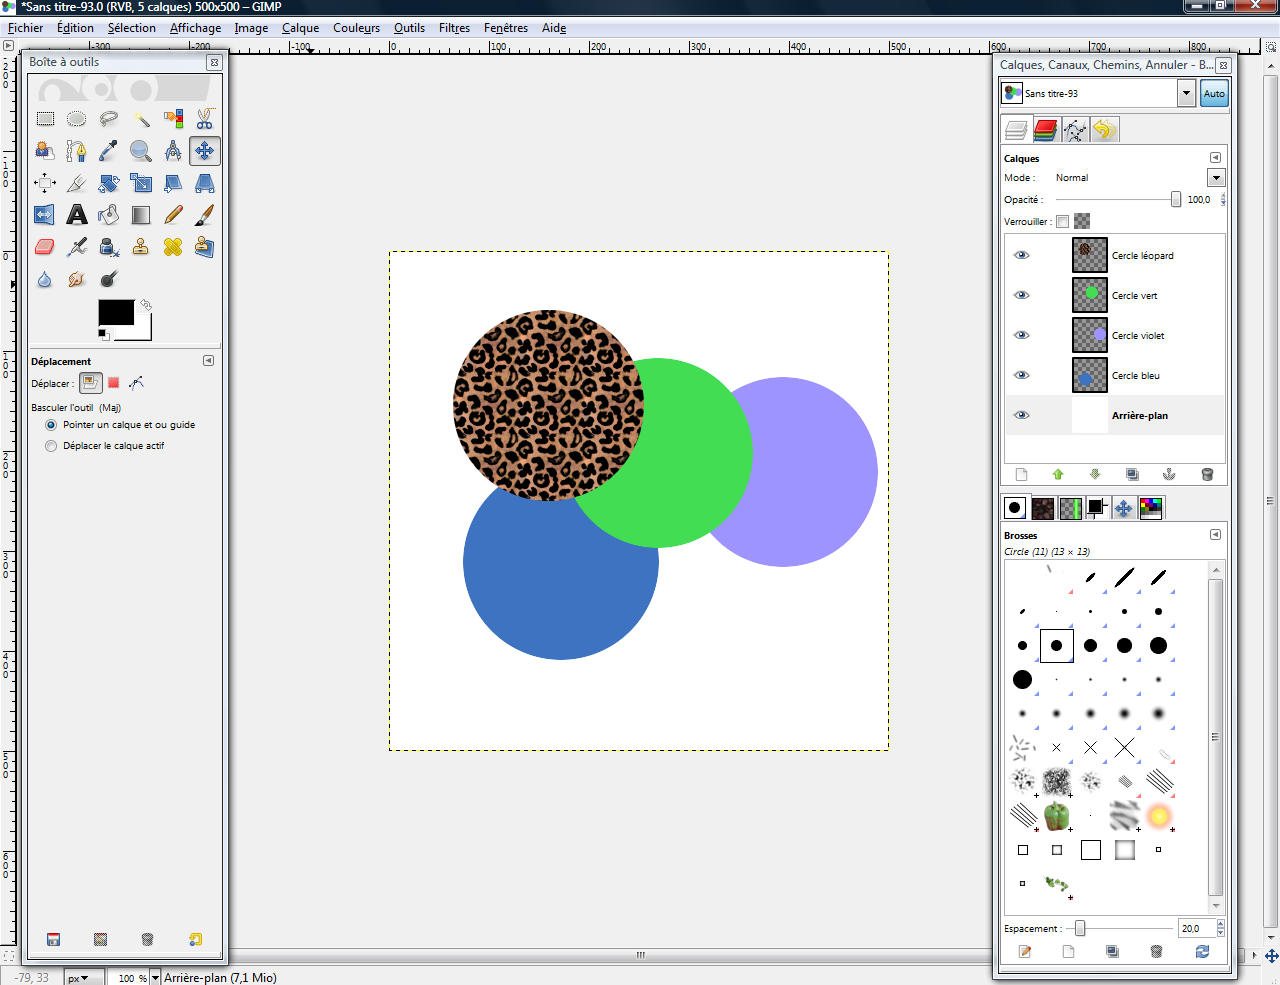Open the layer Mode dropdown

[1216, 178]
